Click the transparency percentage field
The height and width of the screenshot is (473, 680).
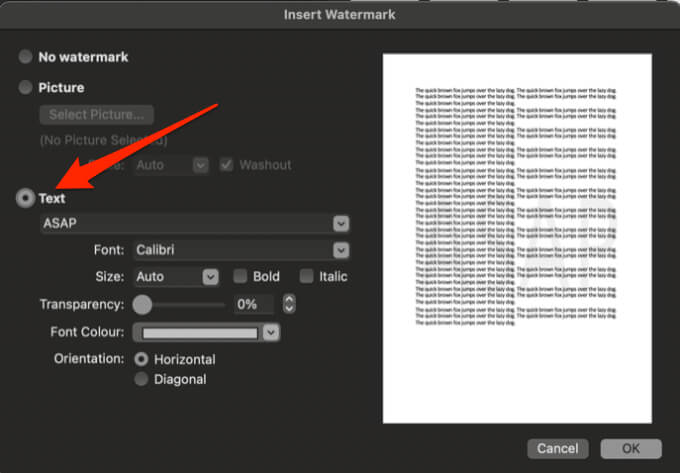254,304
